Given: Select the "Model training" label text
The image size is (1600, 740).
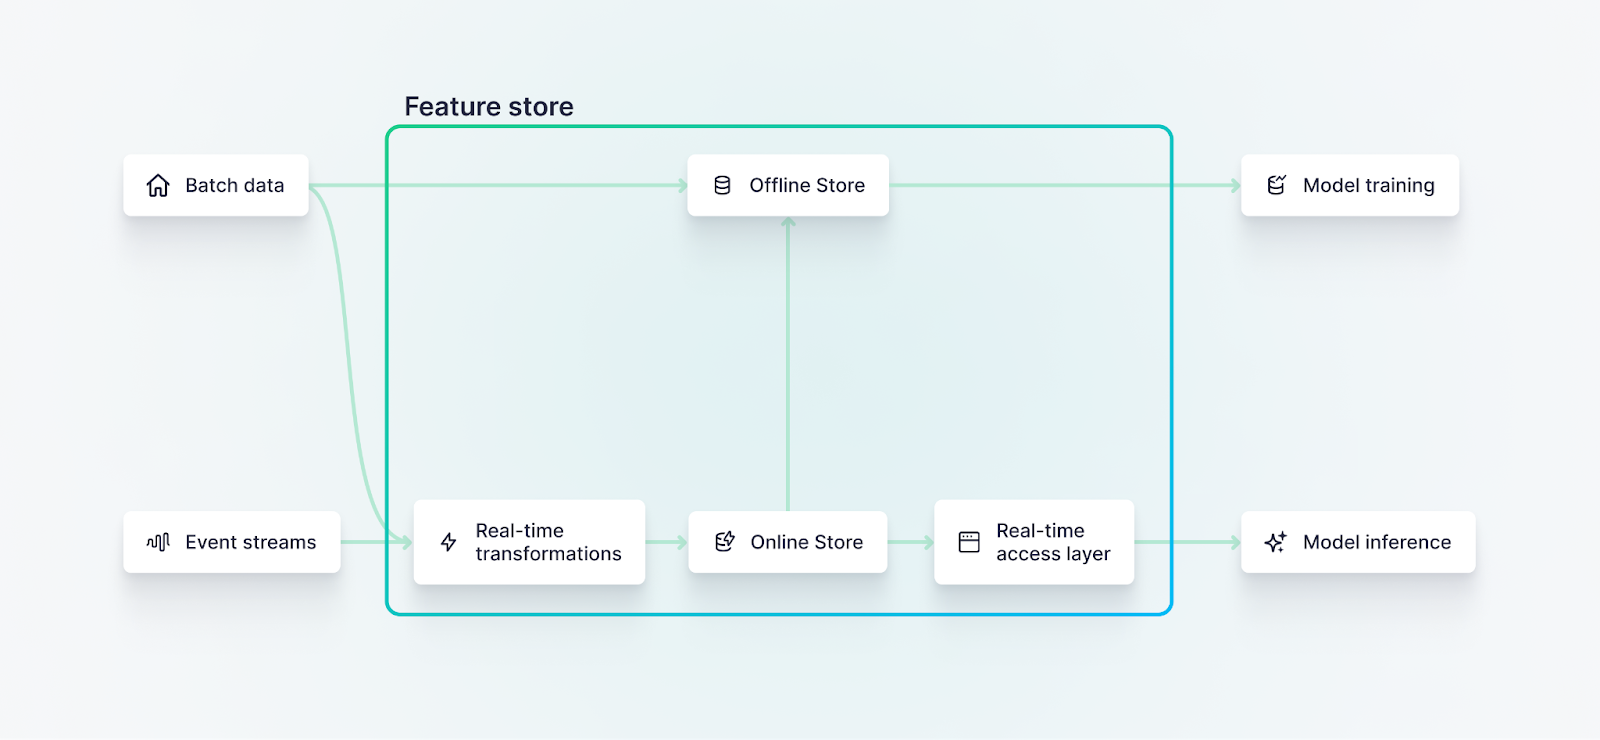Looking at the screenshot, I should (1368, 186).
